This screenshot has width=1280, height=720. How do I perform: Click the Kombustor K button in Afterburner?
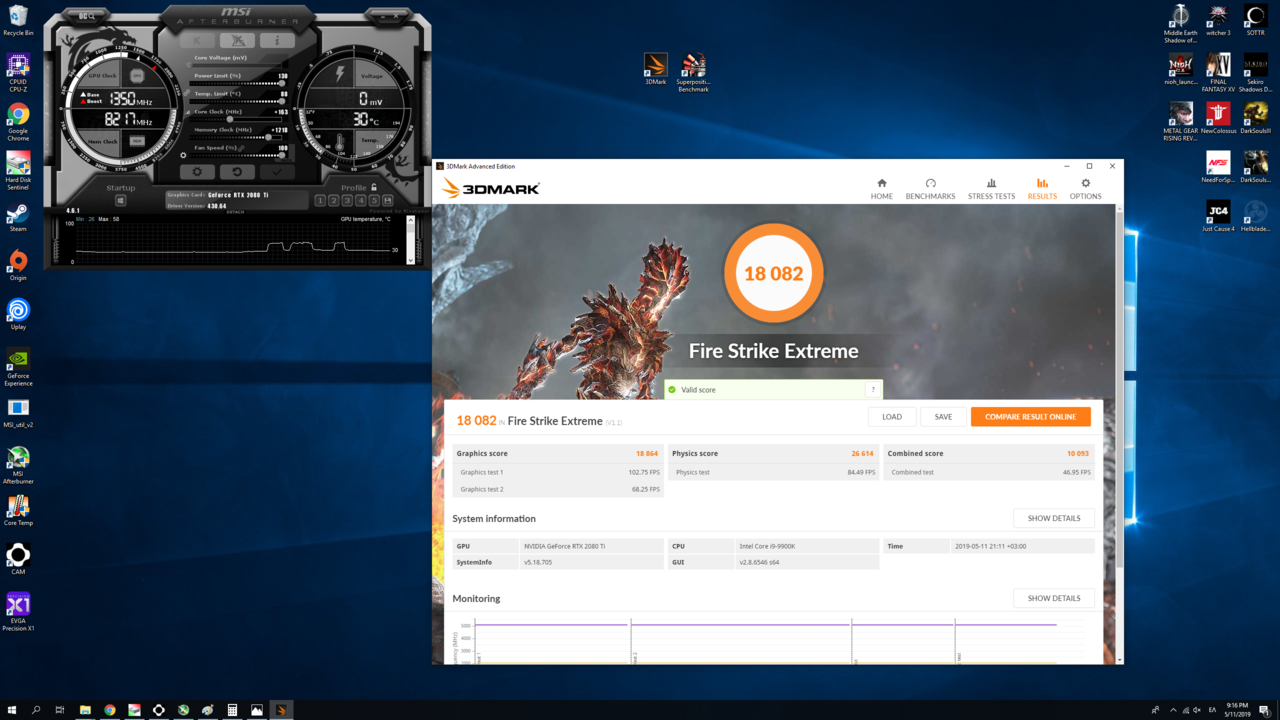(x=197, y=40)
